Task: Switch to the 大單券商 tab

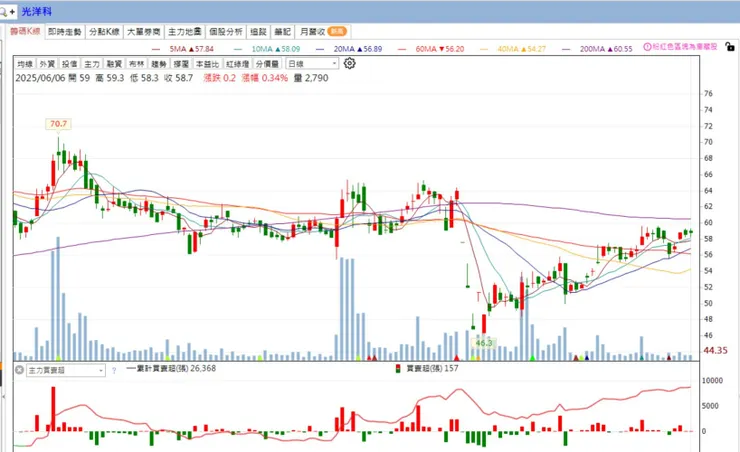Action: point(144,32)
